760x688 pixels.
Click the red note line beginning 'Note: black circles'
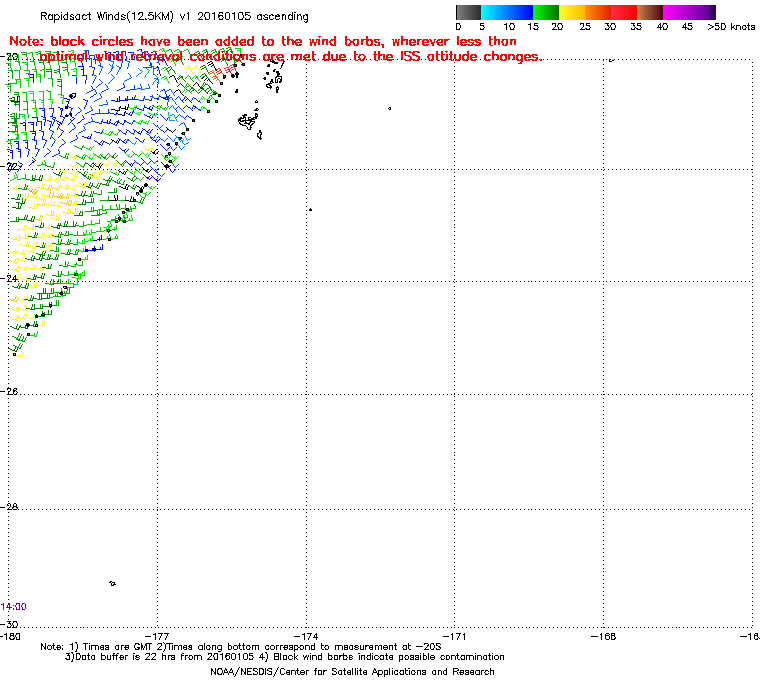point(263,41)
